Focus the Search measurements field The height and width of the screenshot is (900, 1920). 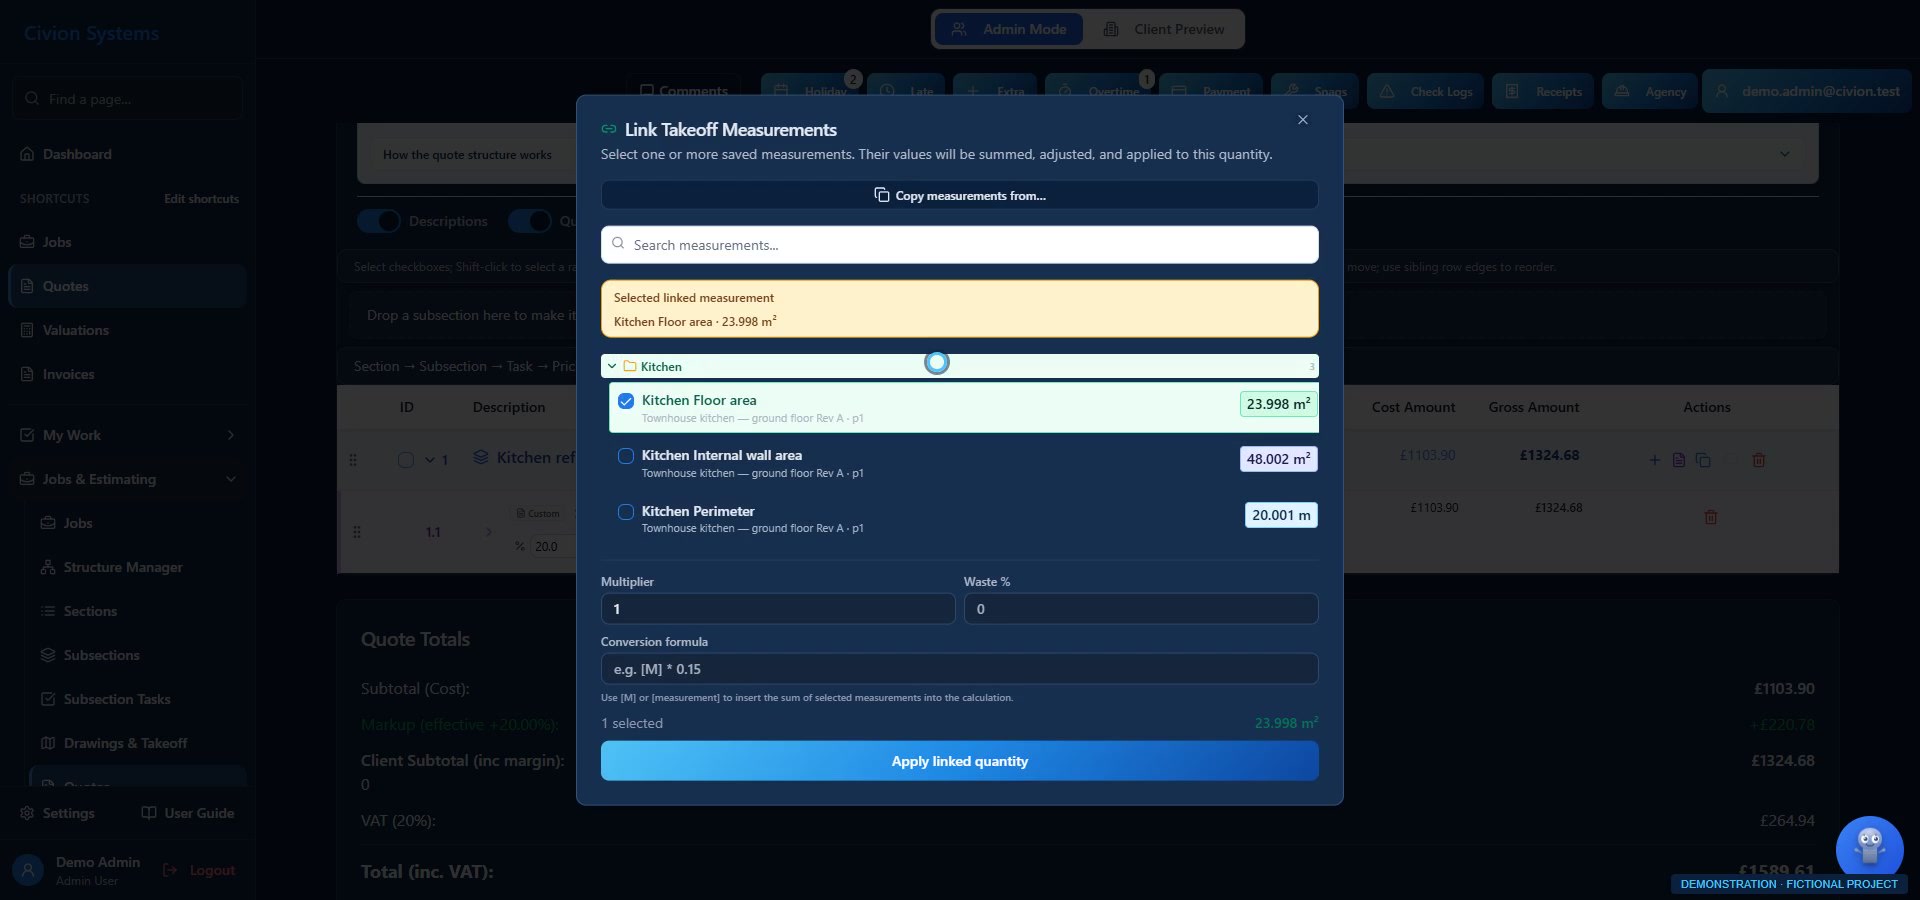point(959,245)
